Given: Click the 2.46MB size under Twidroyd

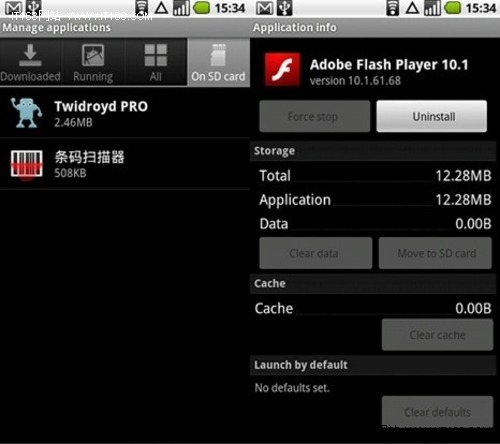Looking at the screenshot, I should [x=73, y=123].
